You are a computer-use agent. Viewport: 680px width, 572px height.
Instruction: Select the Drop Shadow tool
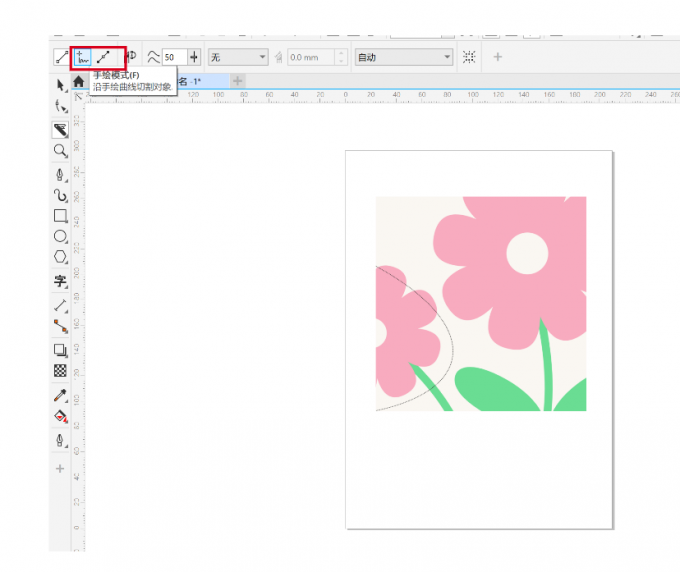point(61,350)
